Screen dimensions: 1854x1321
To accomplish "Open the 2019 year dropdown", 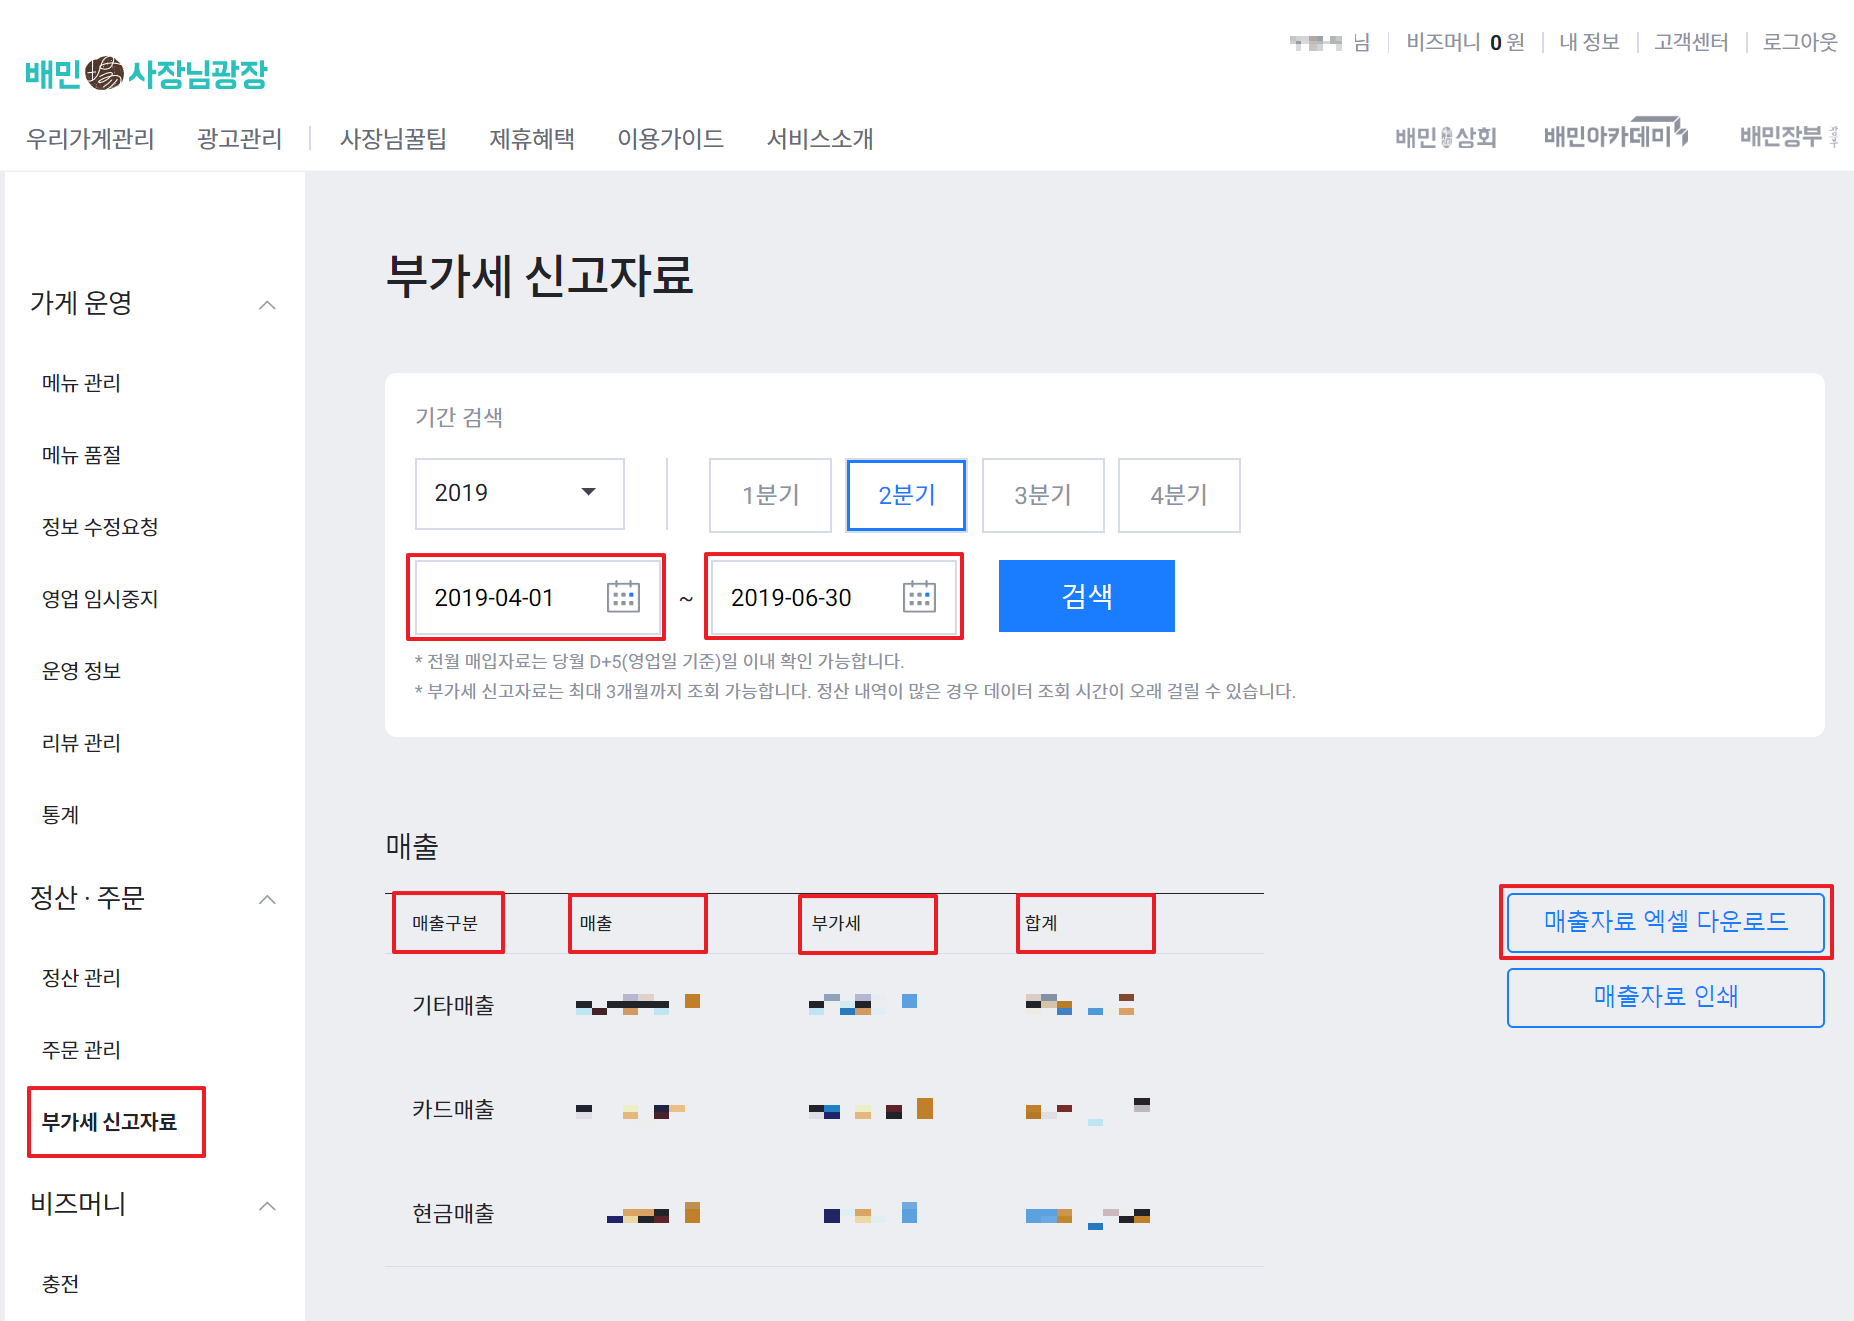I will coord(520,493).
